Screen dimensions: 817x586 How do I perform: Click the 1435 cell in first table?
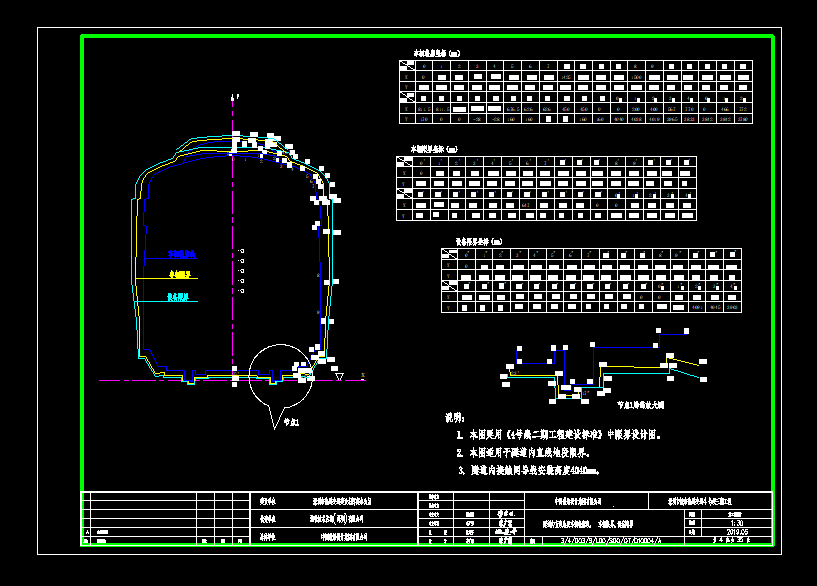click(x=566, y=77)
